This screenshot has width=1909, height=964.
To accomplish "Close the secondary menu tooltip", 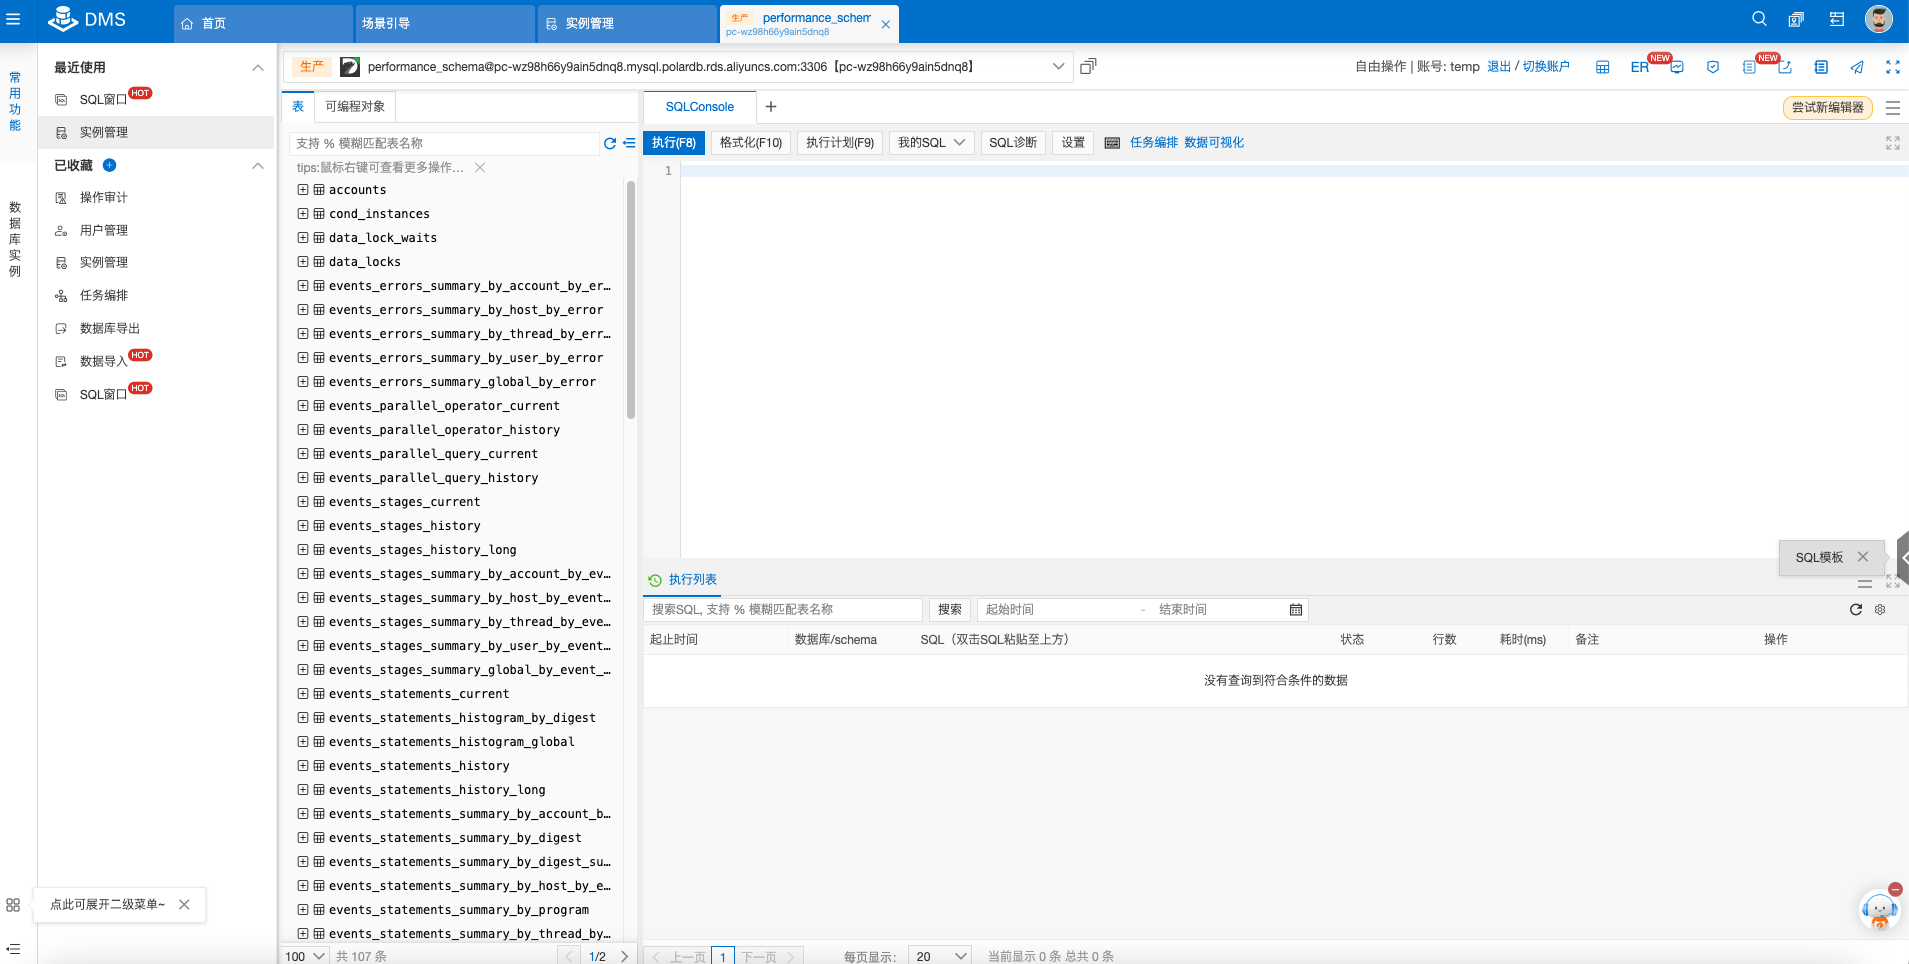I will tap(184, 904).
